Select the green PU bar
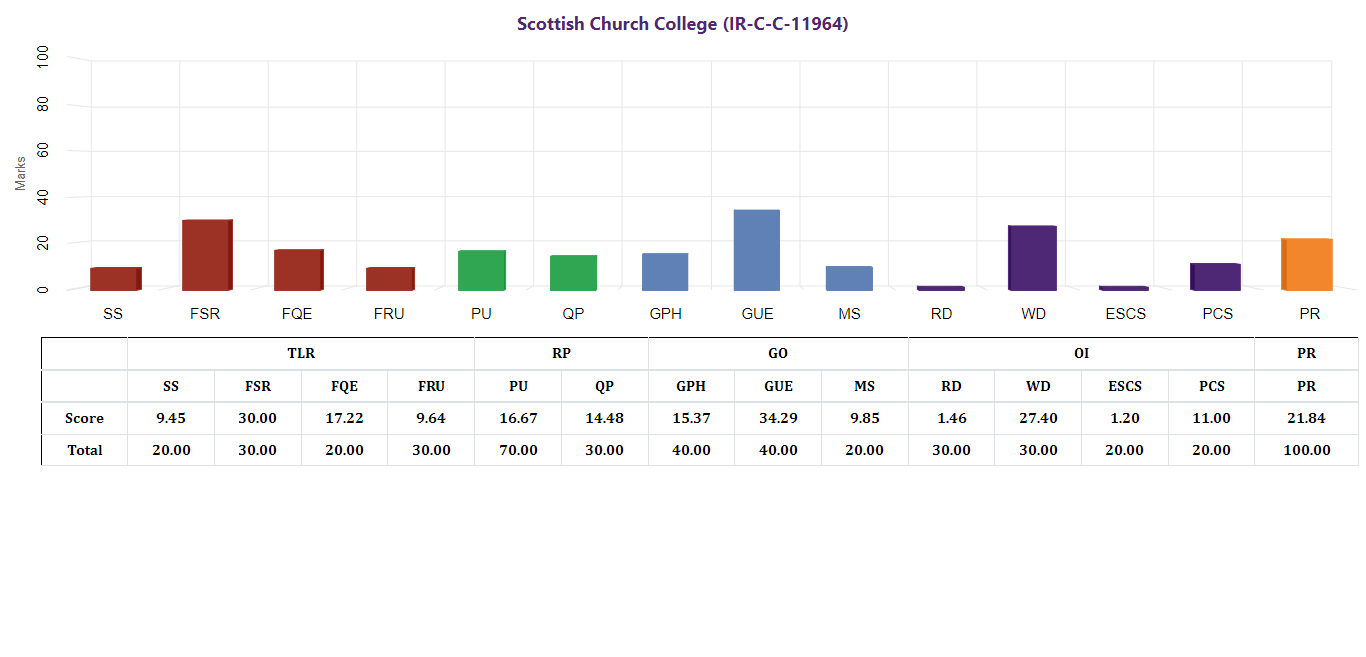 pyautogui.click(x=481, y=270)
